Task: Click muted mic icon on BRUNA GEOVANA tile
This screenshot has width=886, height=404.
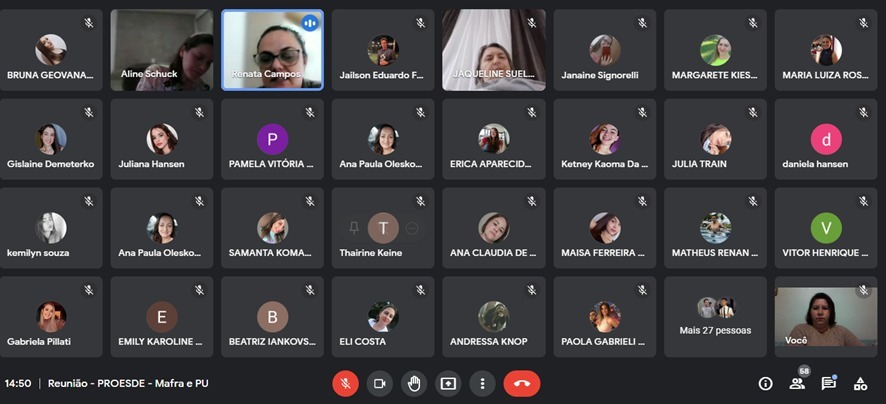Action: point(89,23)
